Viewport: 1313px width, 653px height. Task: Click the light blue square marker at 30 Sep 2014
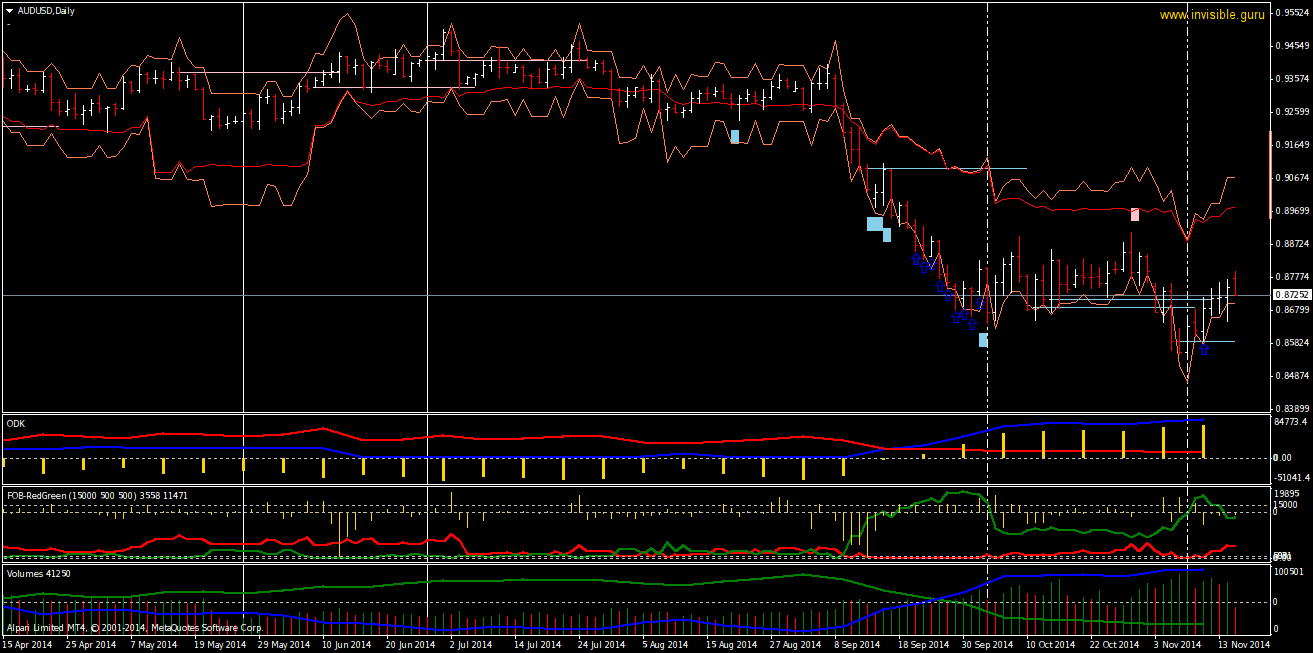(x=983, y=340)
